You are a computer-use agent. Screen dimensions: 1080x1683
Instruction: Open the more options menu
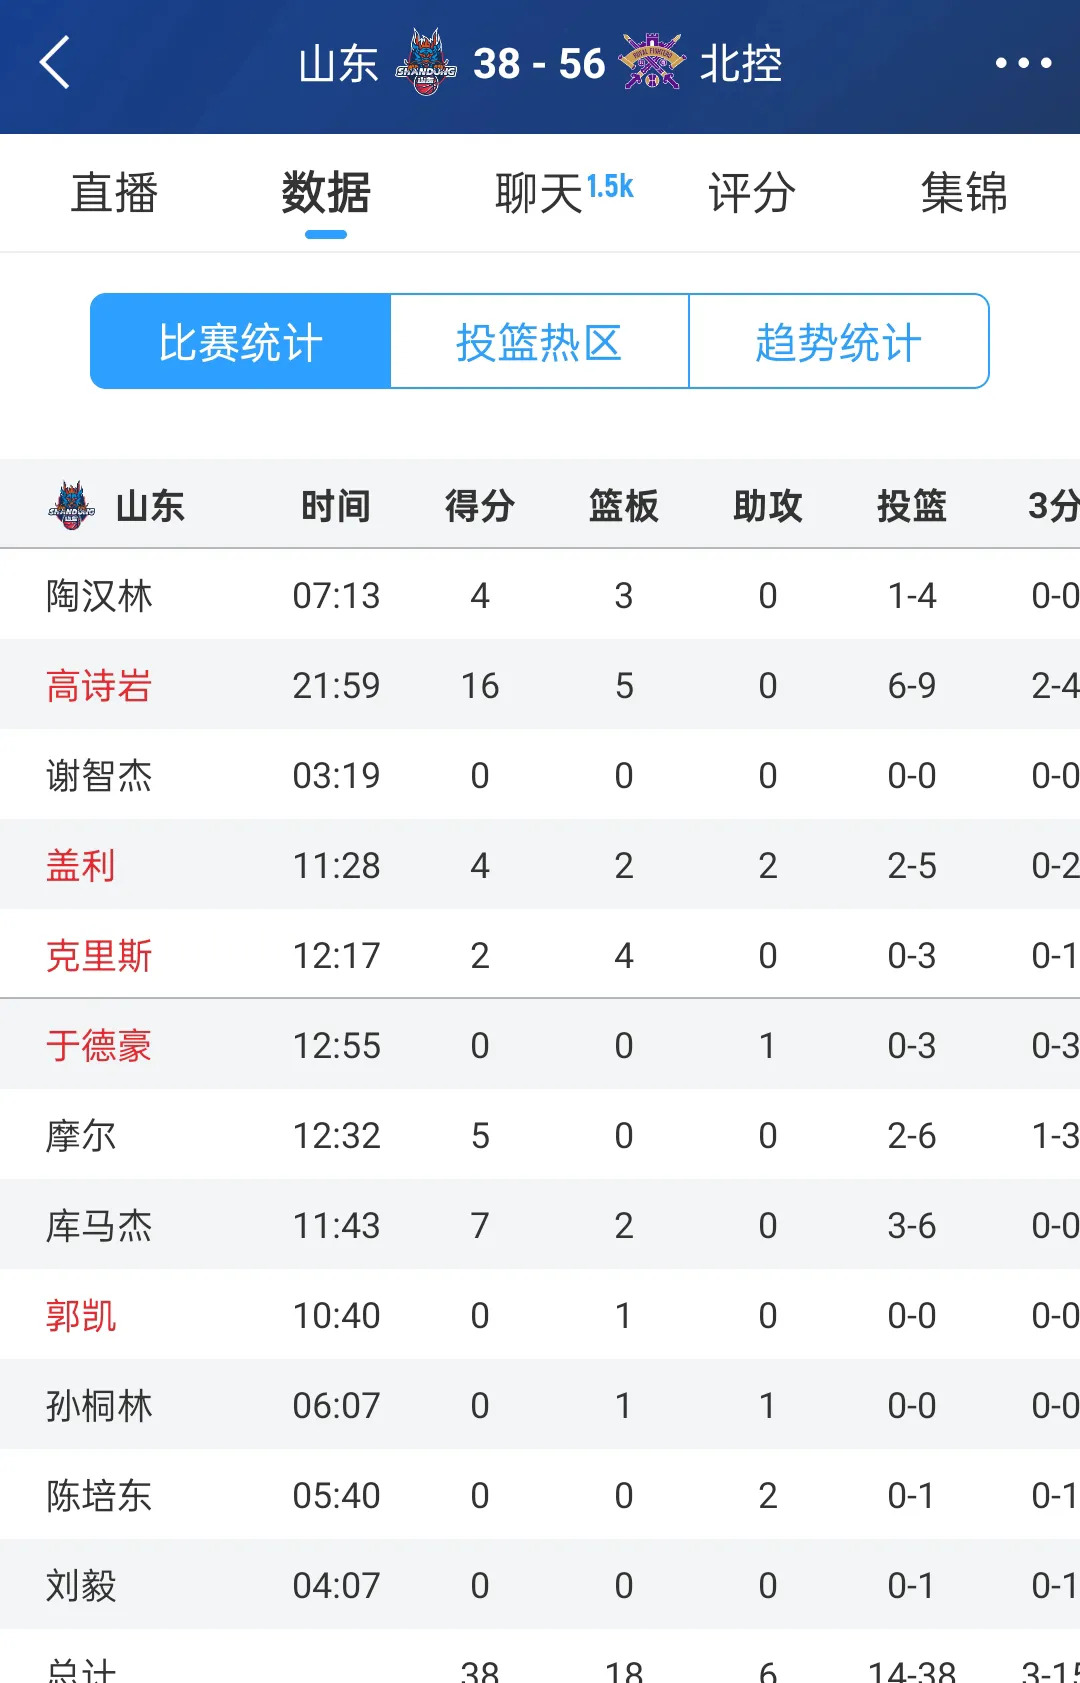pyautogui.click(x=1024, y=64)
